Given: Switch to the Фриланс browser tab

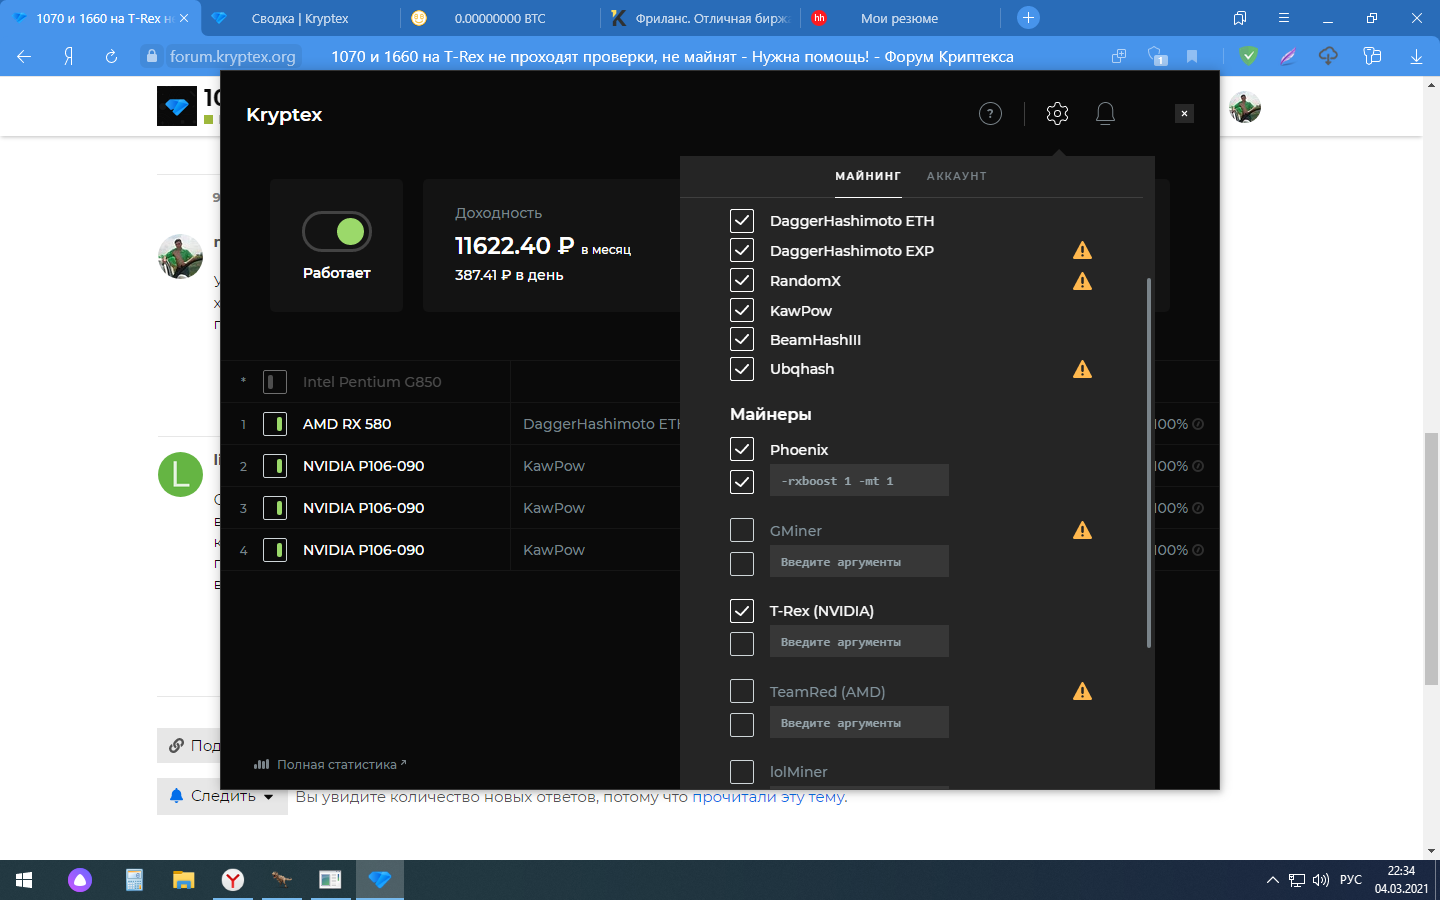Looking at the screenshot, I should [700, 18].
